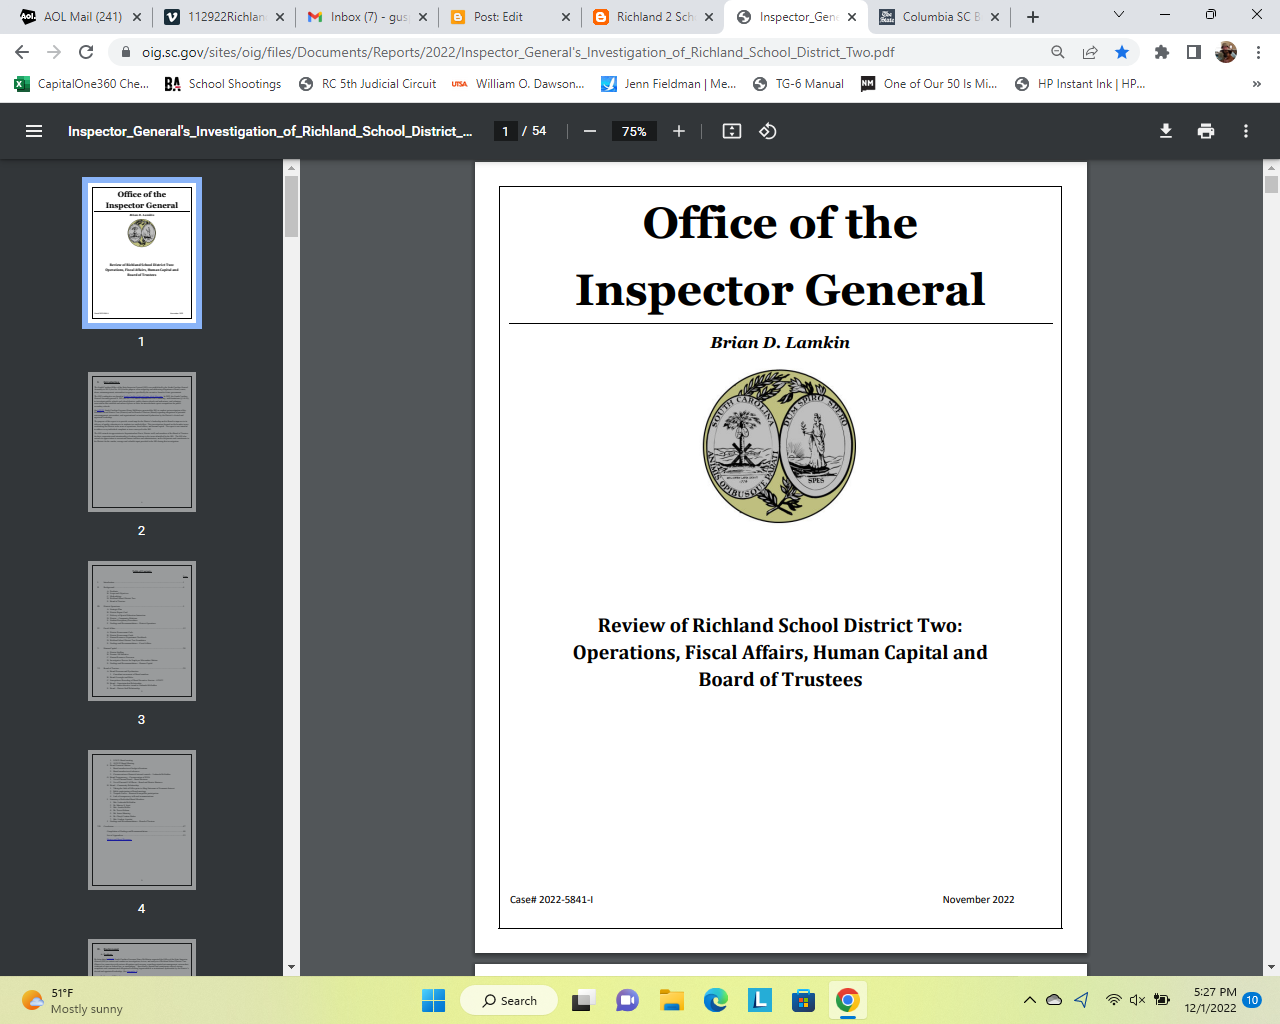Open the notification badge showing 10
Image resolution: width=1280 pixels, height=1024 pixels.
pos(1252,1000)
